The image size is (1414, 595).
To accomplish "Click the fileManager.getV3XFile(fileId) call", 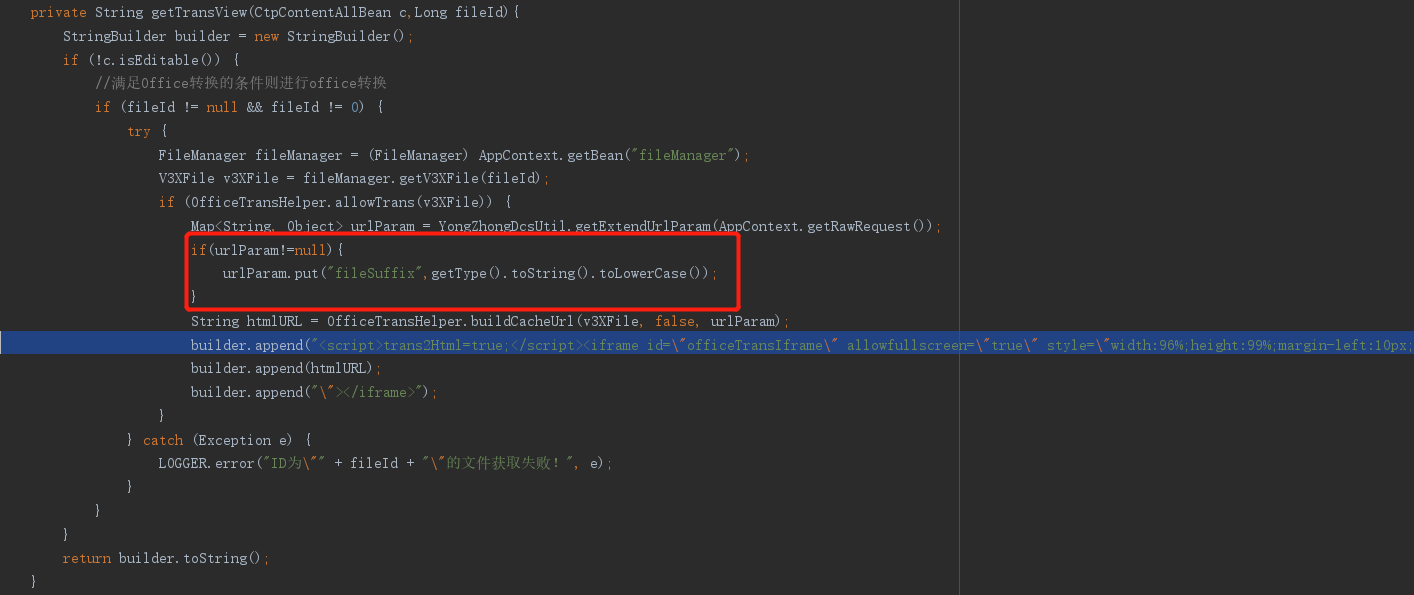I will (x=422, y=178).
